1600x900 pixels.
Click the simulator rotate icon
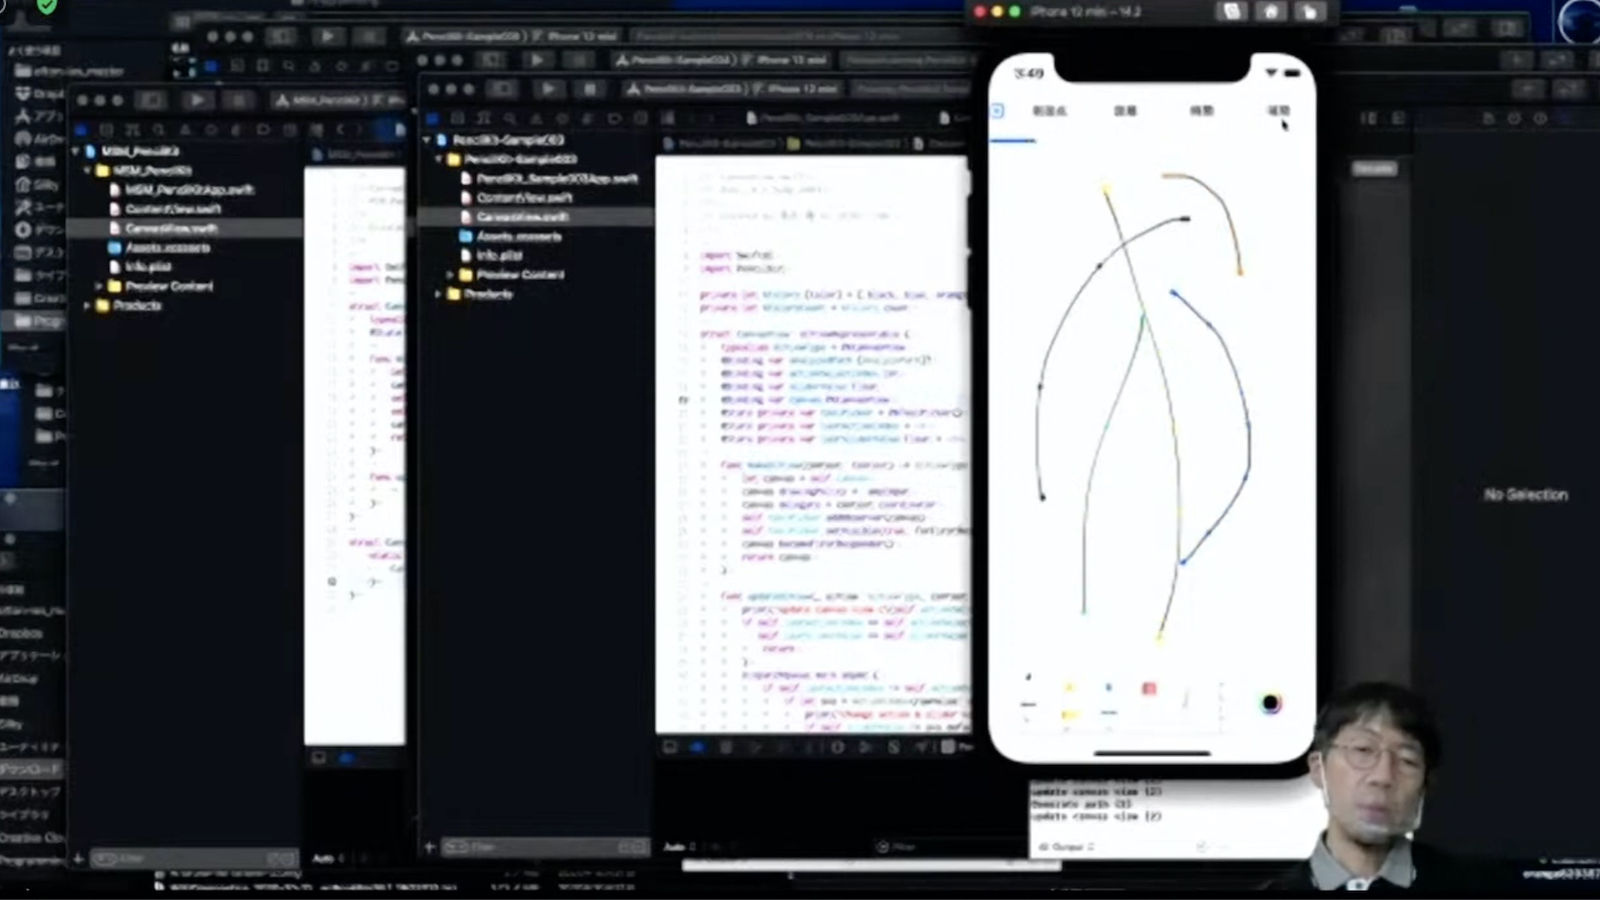(x=1308, y=12)
